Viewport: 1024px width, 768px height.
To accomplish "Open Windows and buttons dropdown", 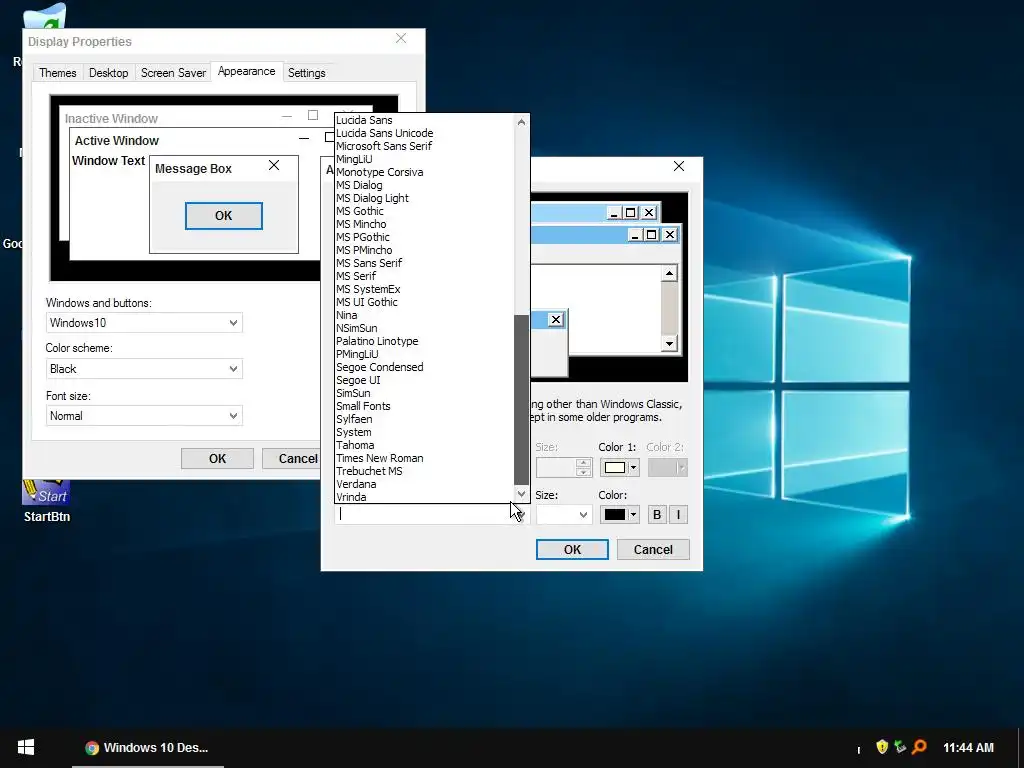I will click(144, 323).
